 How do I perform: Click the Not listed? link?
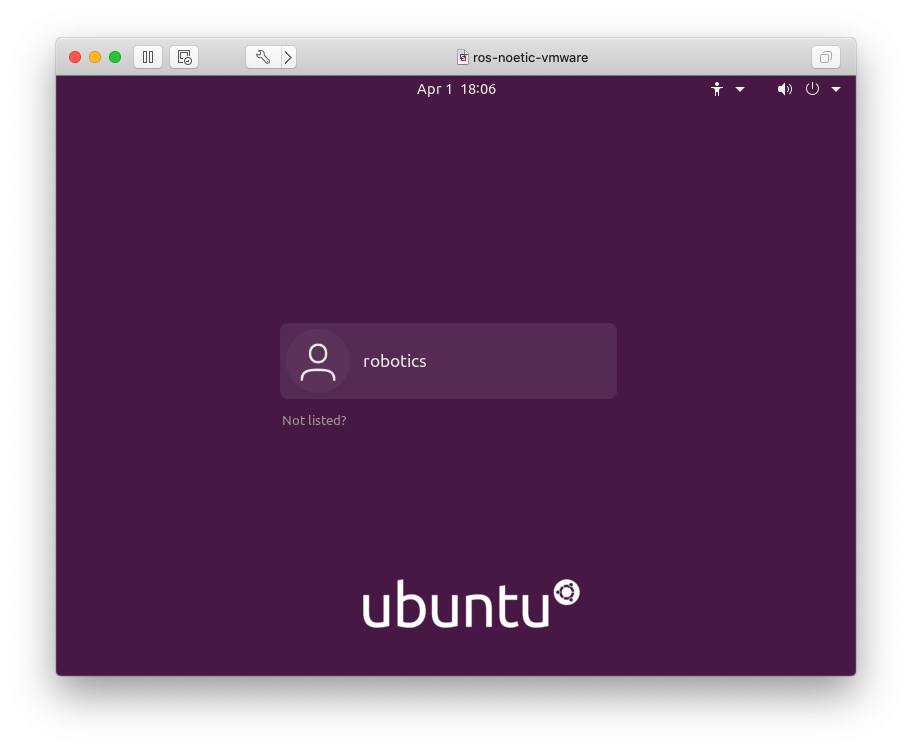point(314,420)
